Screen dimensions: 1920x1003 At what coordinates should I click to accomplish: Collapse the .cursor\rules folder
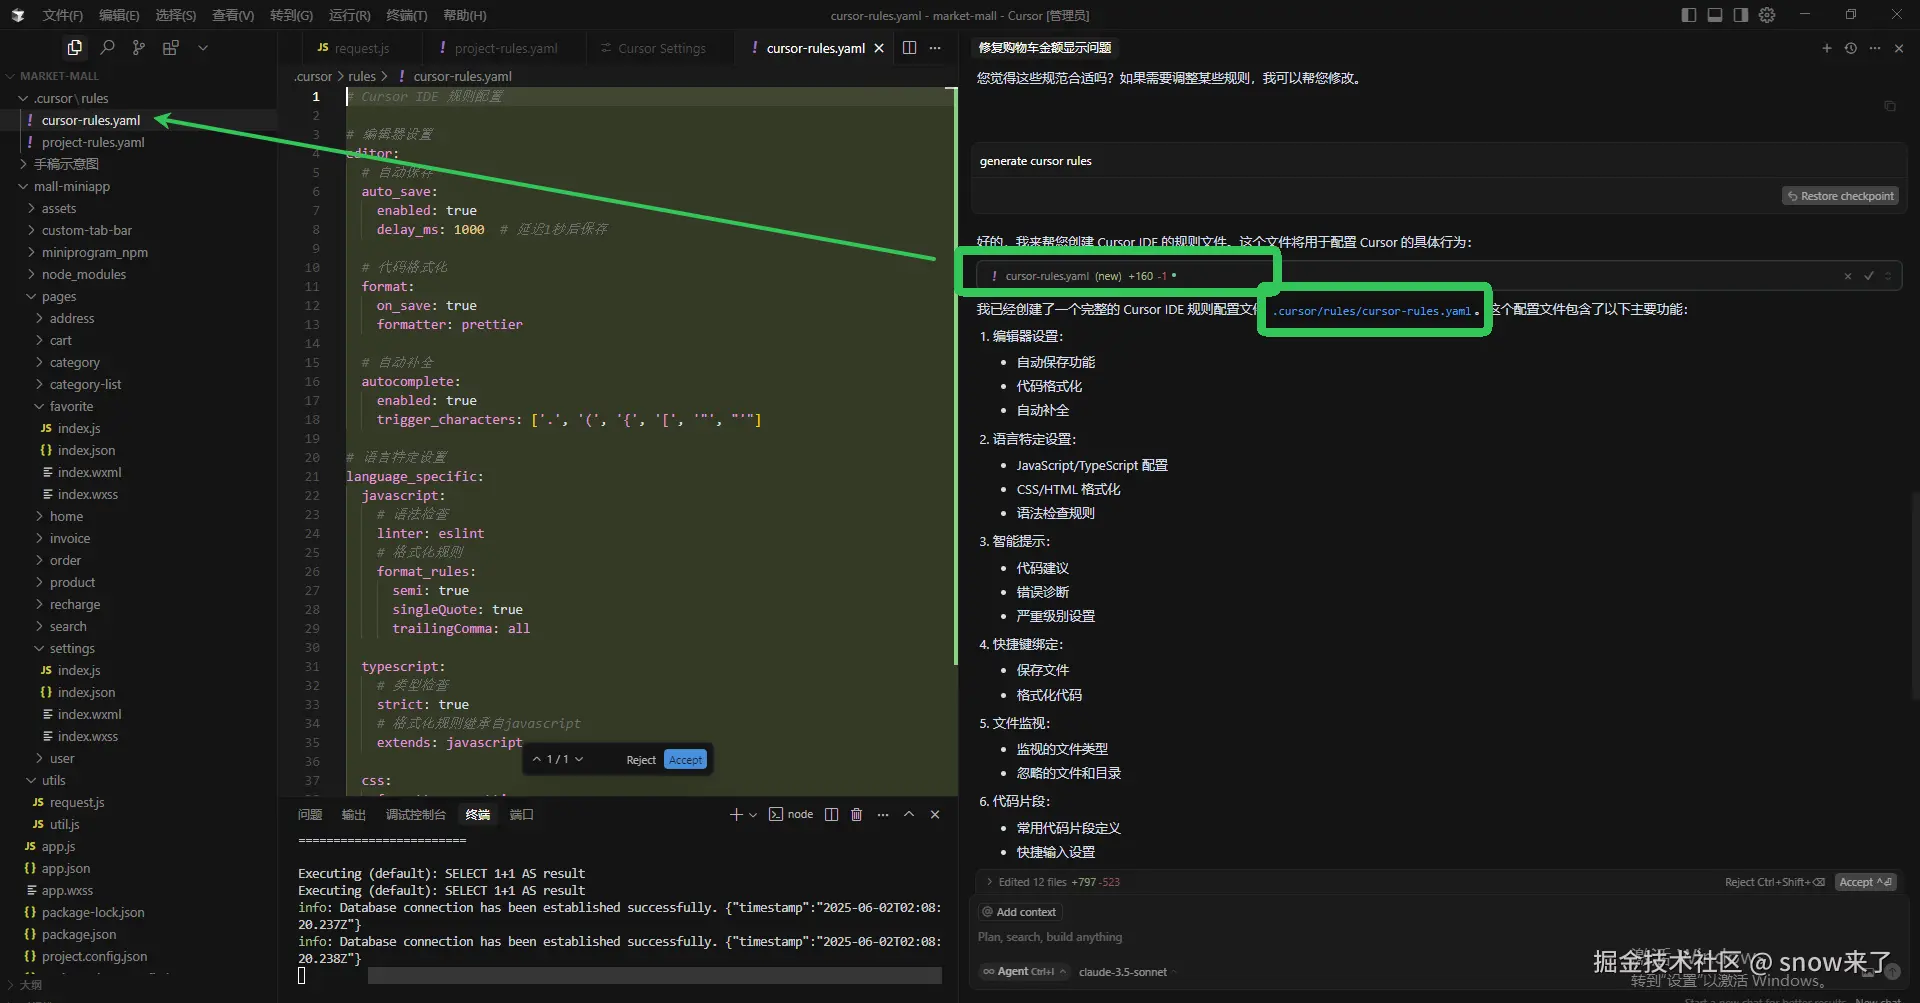70,98
